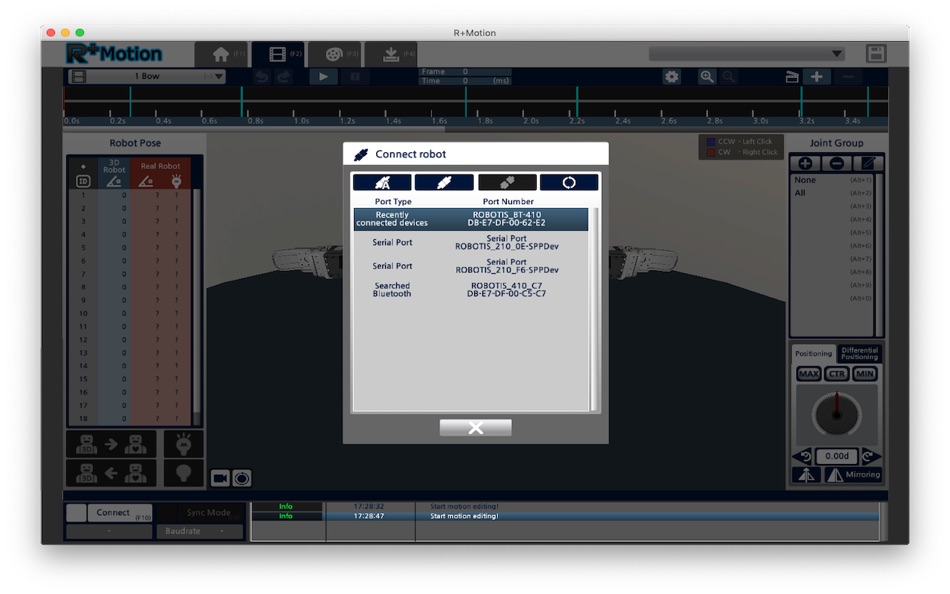
Task: Expand the empty dropdown in the top bar
Action: (x=747, y=54)
